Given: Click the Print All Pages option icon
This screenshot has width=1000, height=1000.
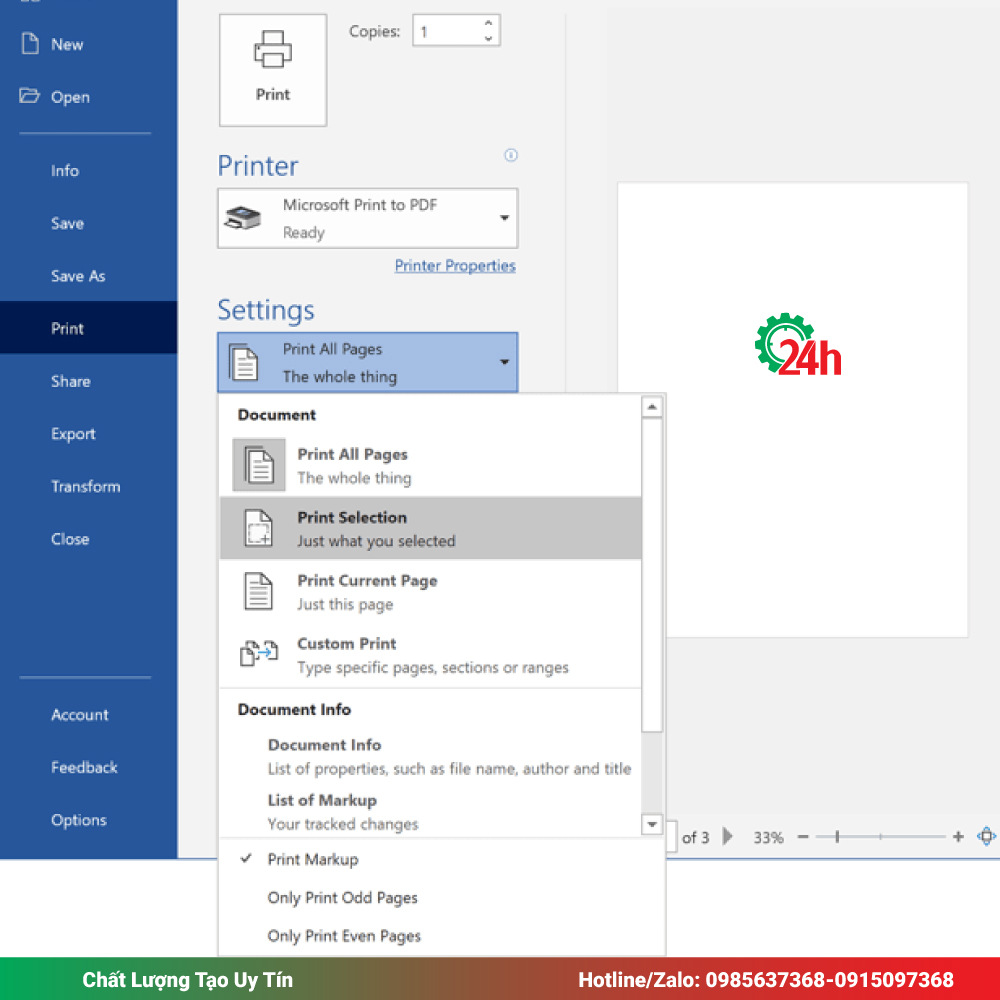Looking at the screenshot, I should pyautogui.click(x=259, y=465).
